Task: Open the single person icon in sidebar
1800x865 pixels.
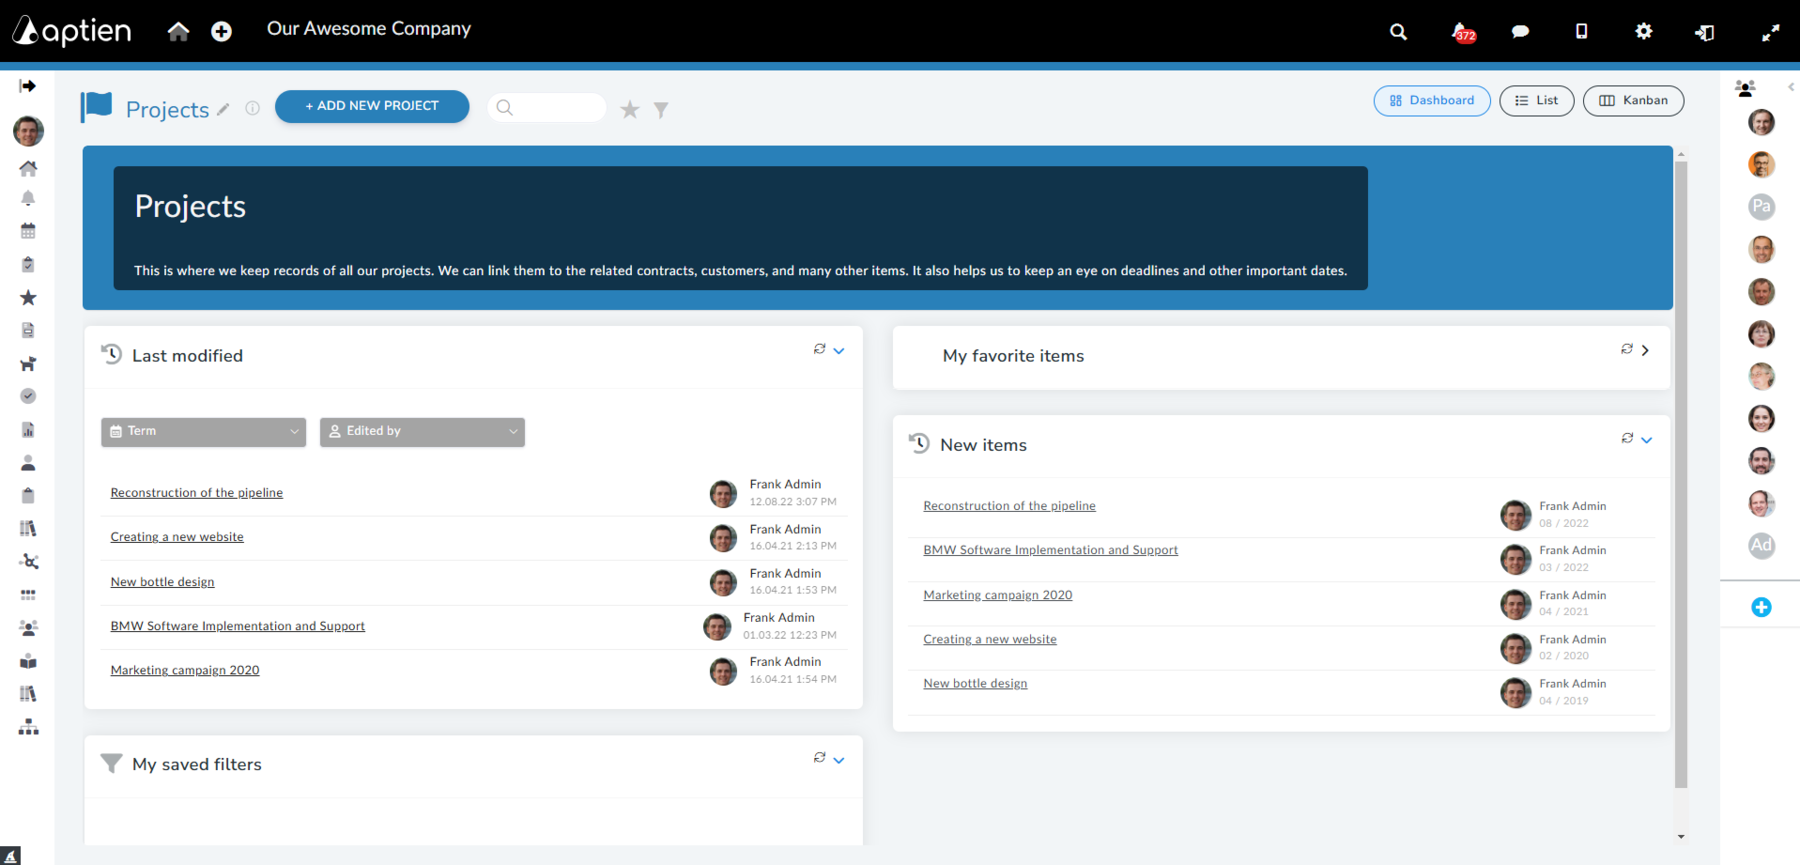Action: pos(28,463)
